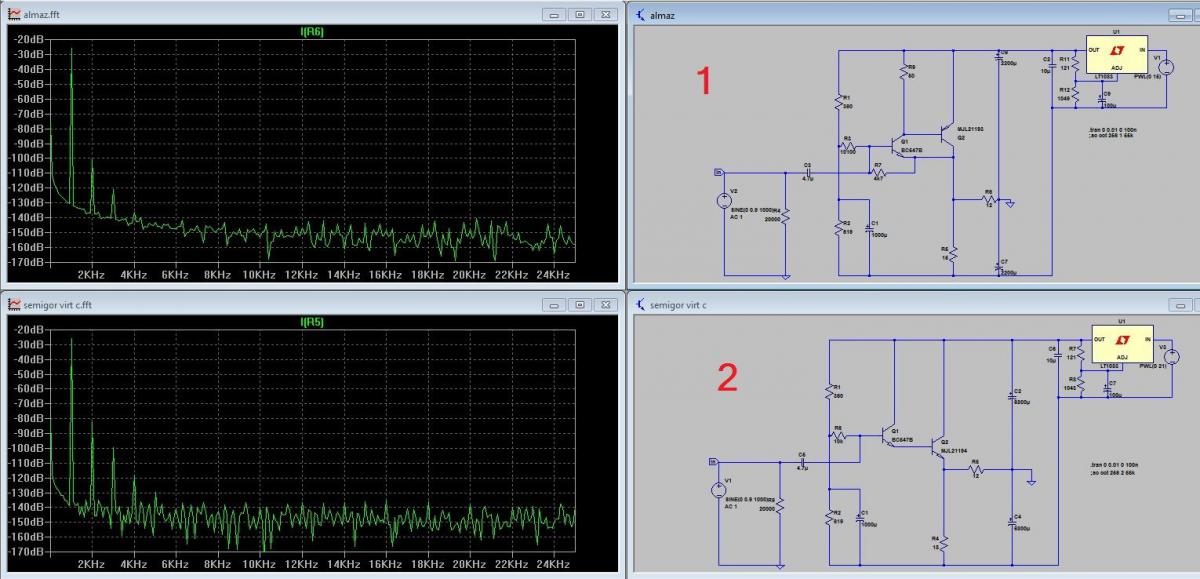This screenshot has height=579, width=1200.
Task: Activate the semigor virt c schematic title bar
Action: 850,304
